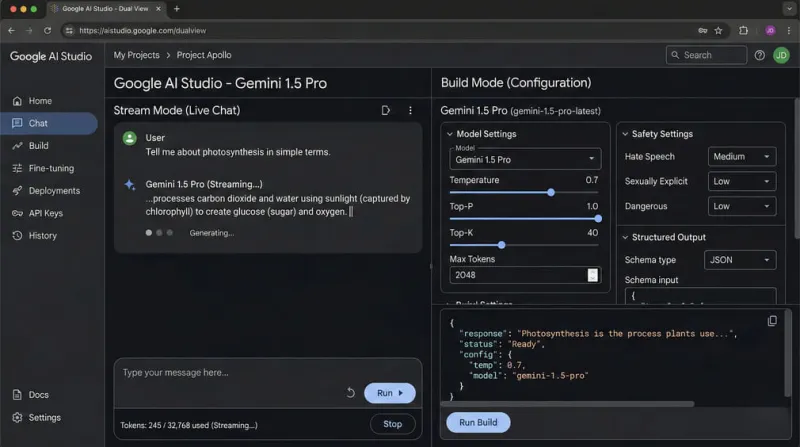Click the API Keys key icon
This screenshot has height=447, width=800.
(17, 213)
